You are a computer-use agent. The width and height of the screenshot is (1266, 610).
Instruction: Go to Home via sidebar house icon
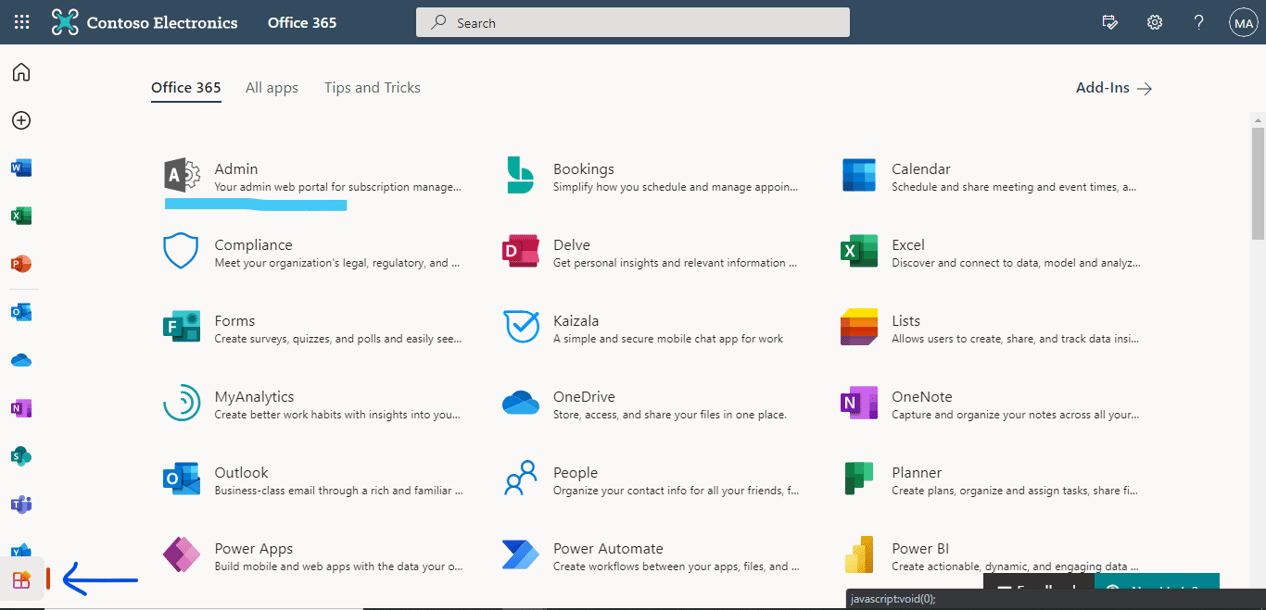click(x=21, y=72)
